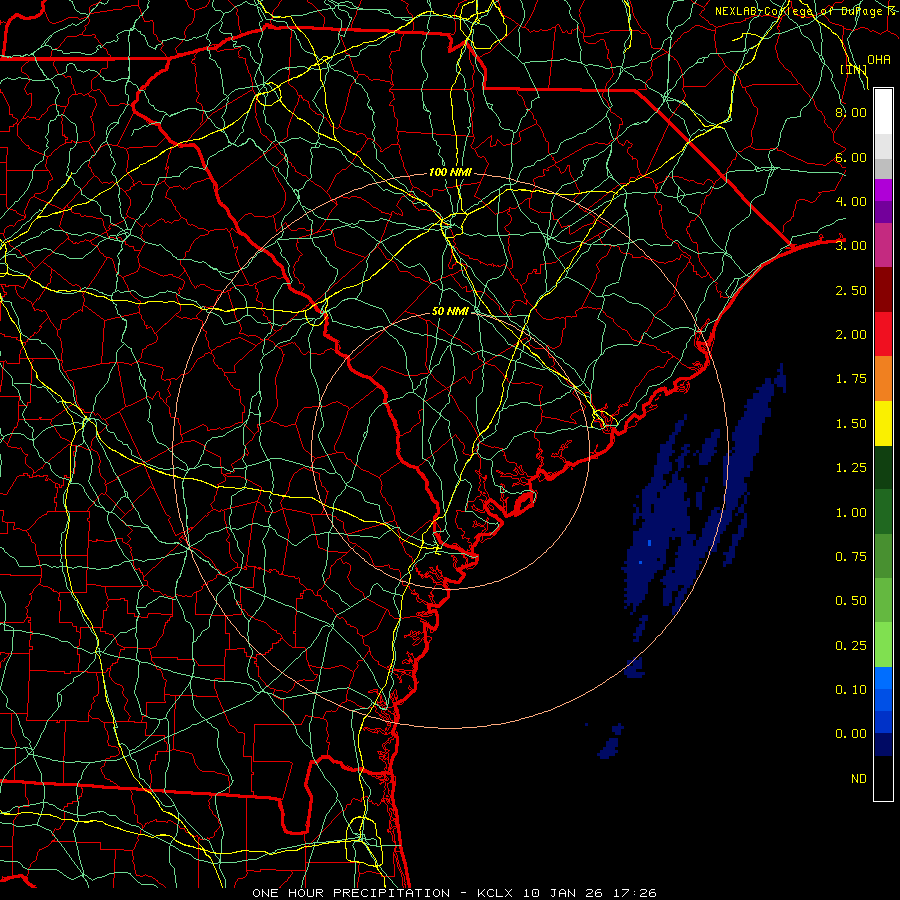Pick the darkest green swatch beside 1.25
This screenshot has height=900, width=900.
coord(883,467)
